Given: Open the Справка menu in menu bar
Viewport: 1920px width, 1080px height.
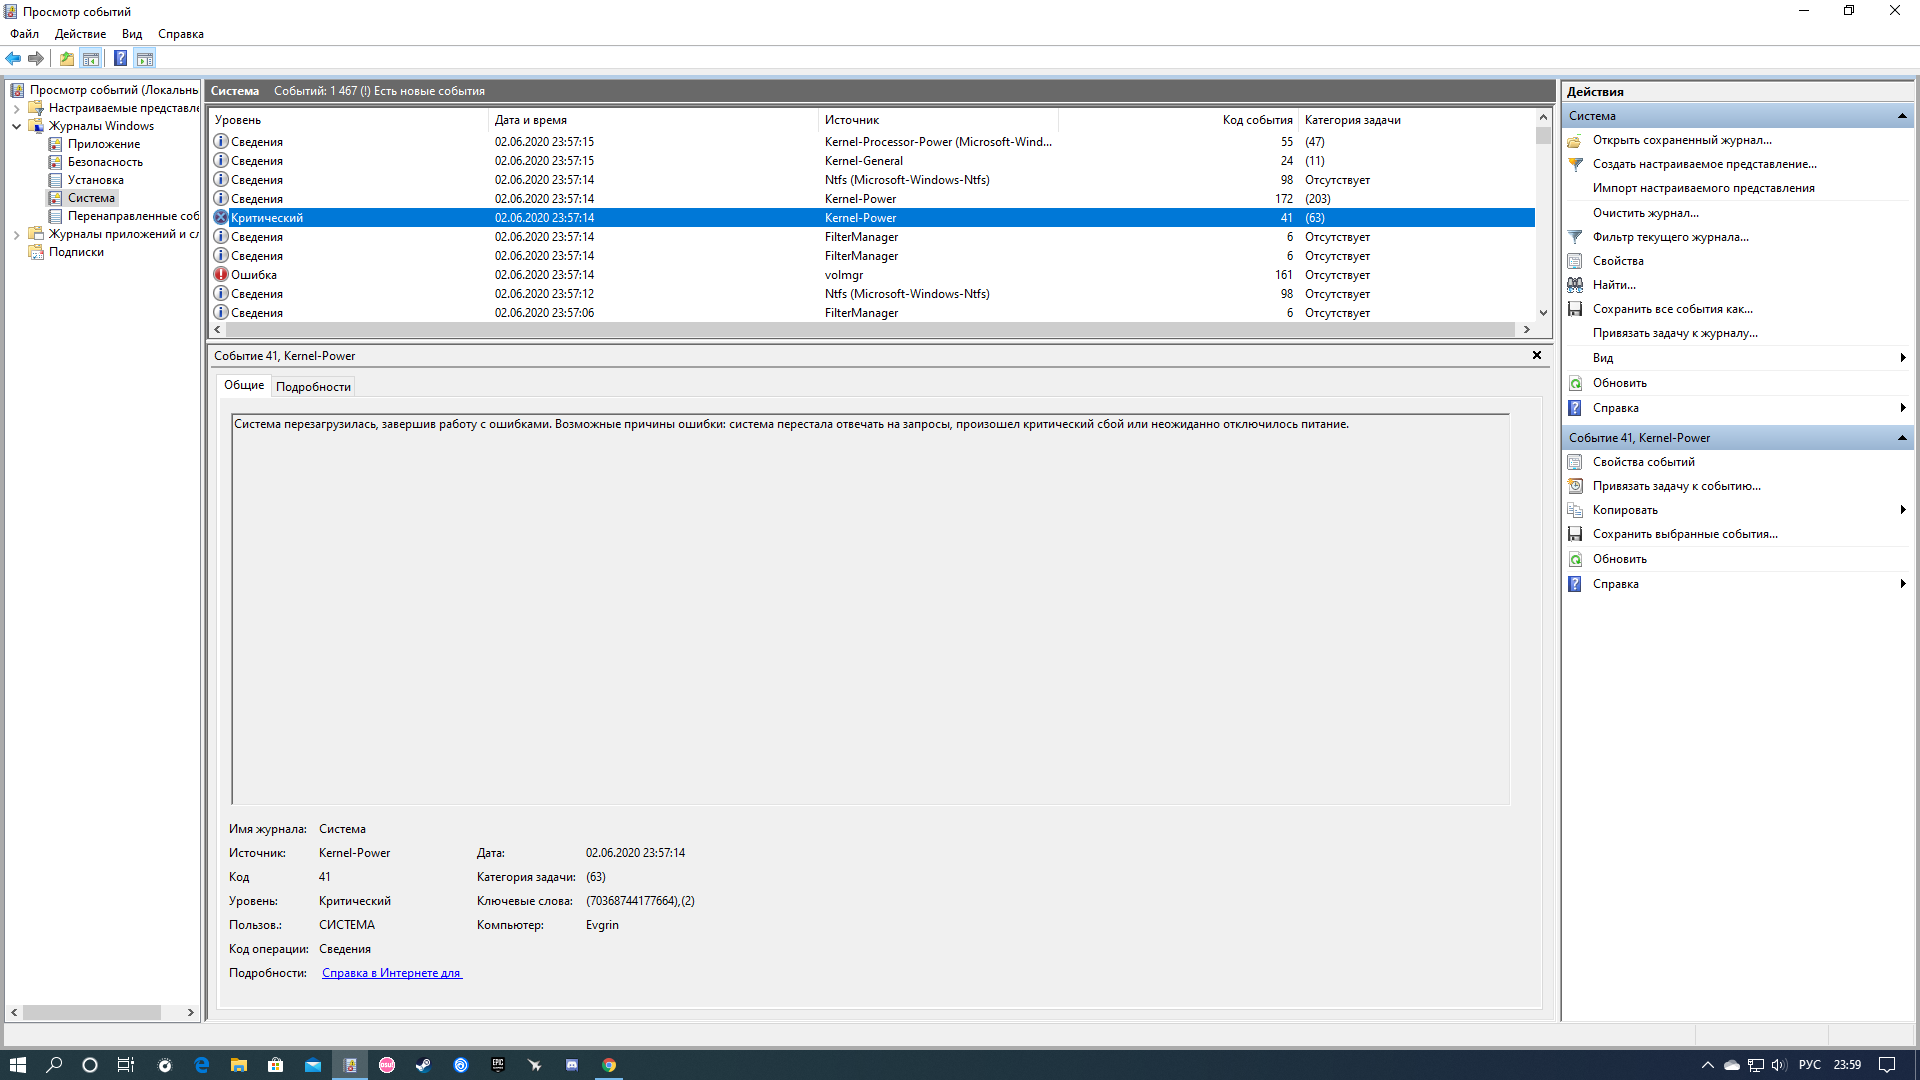Looking at the screenshot, I should click(x=181, y=34).
